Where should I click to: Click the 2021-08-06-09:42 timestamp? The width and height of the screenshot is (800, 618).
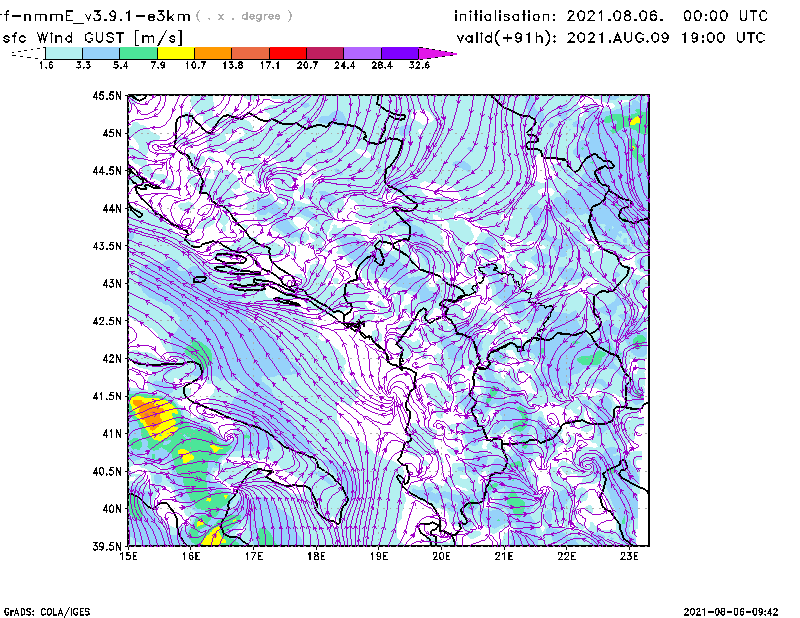[x=738, y=610]
